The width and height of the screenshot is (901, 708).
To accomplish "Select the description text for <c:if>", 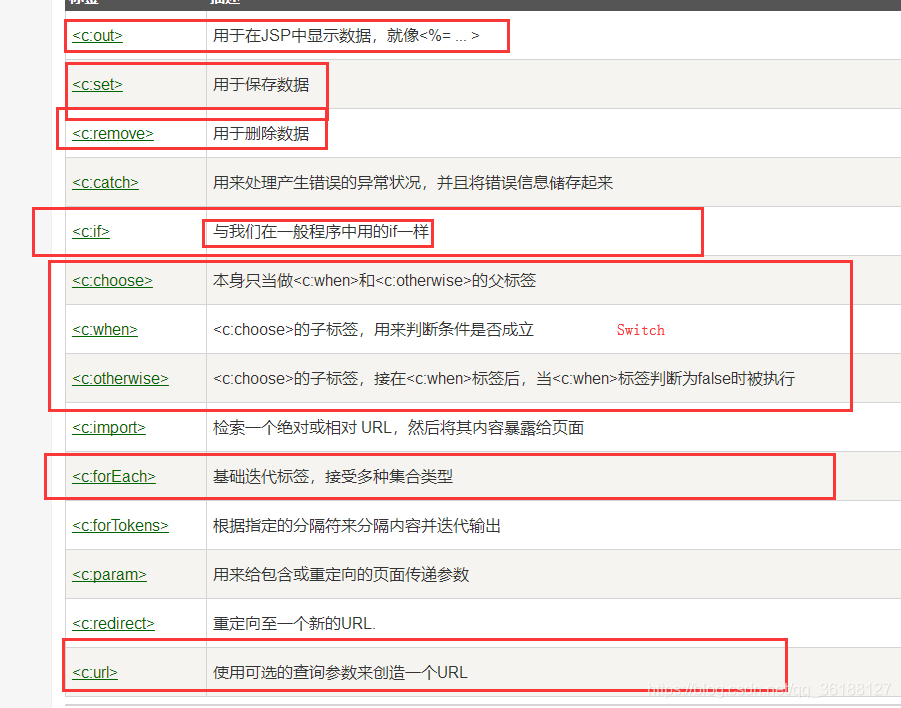I will (320, 231).
